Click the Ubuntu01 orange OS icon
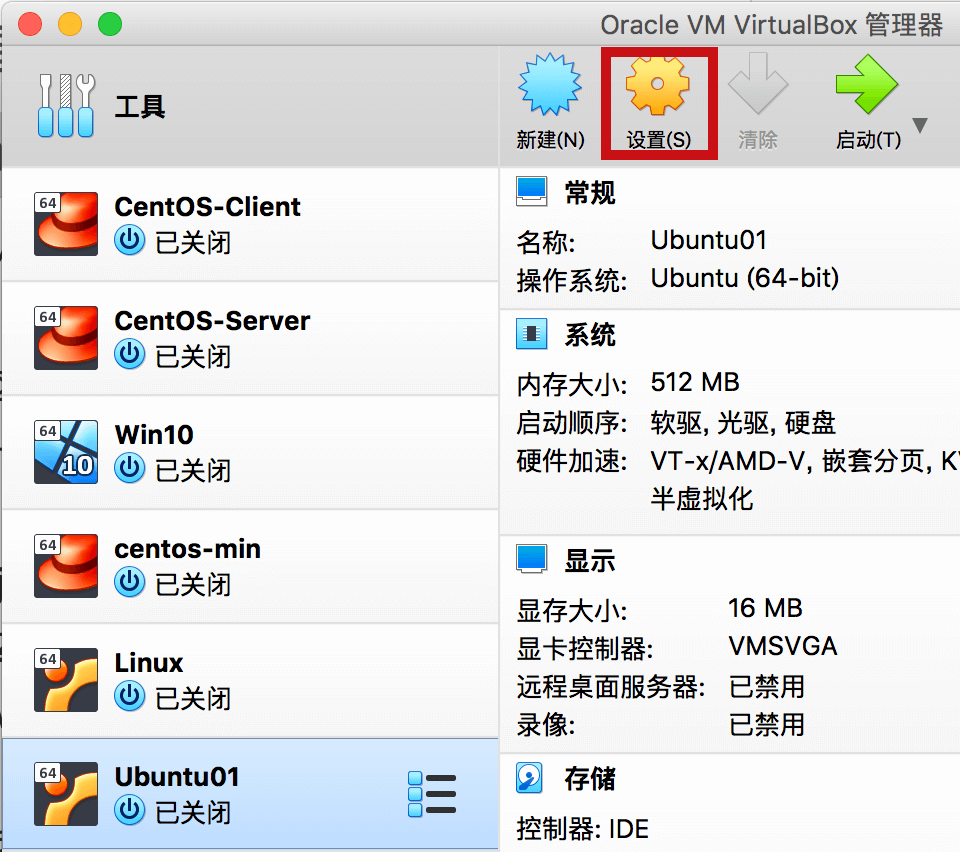The width and height of the screenshot is (960, 852). tap(66, 793)
